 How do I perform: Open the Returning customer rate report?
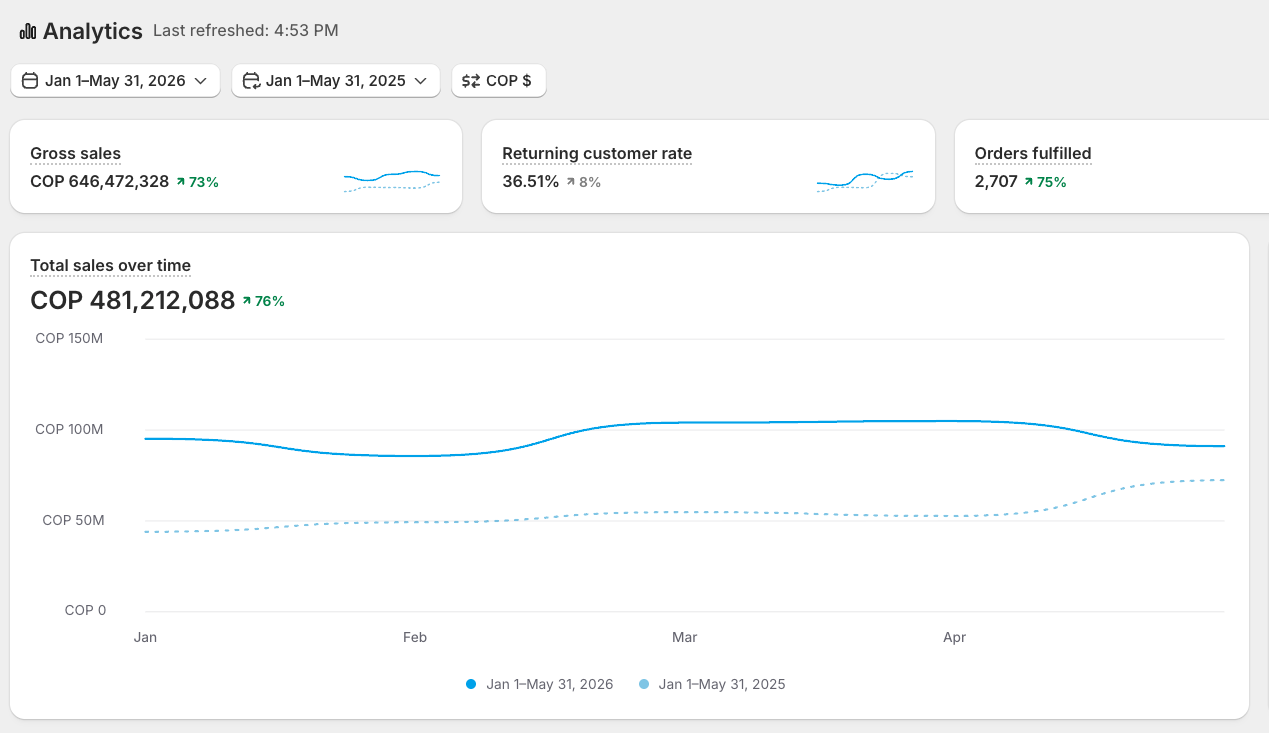(597, 154)
